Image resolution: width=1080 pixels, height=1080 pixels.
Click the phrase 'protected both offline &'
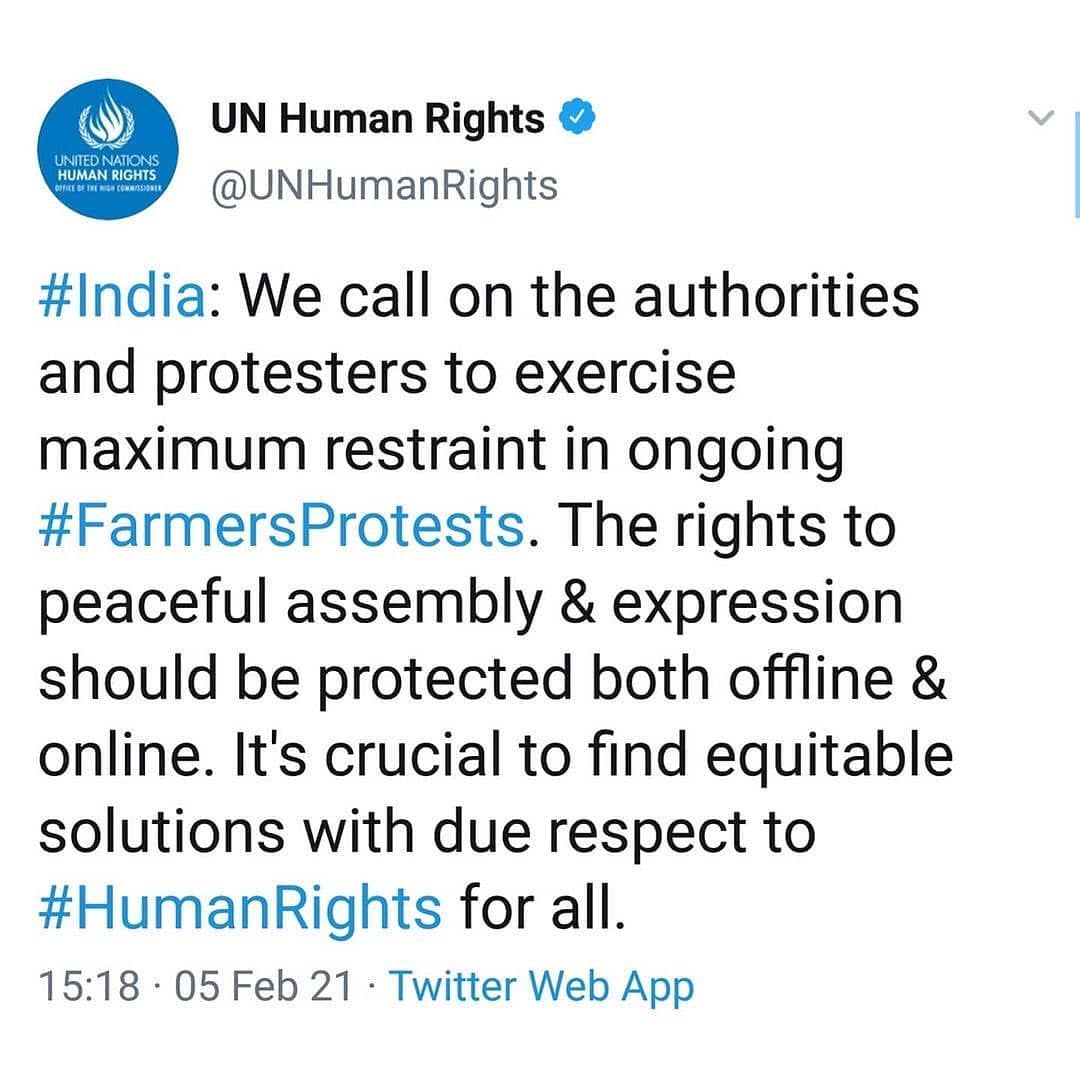tap(632, 679)
